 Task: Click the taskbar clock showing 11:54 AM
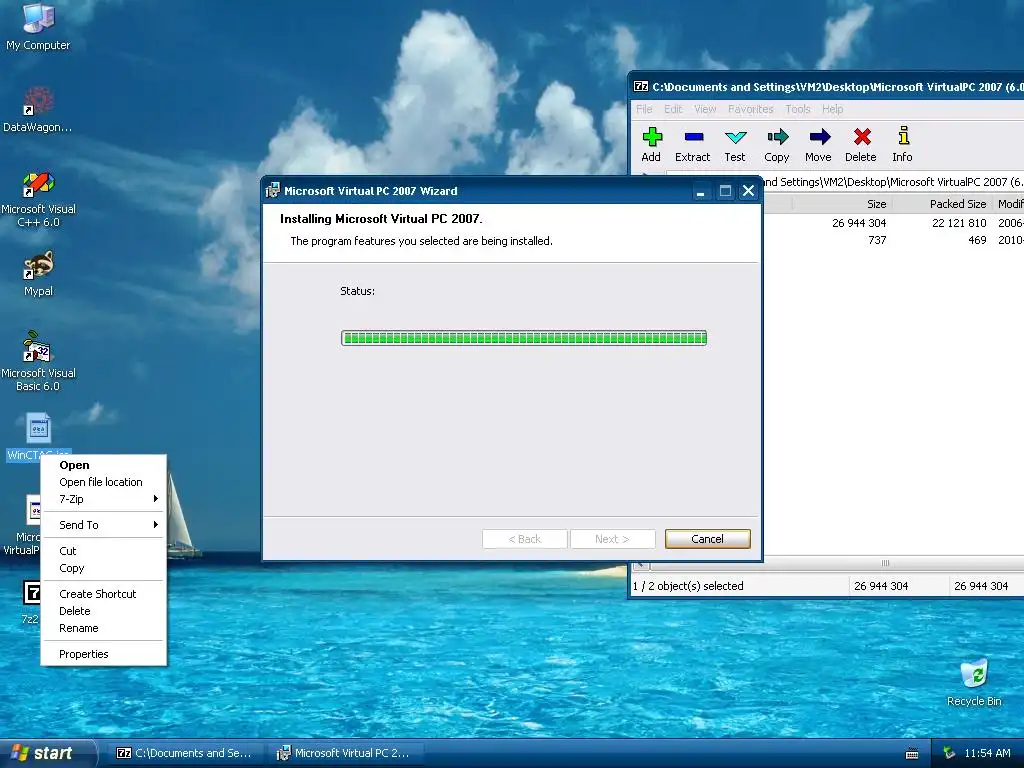tap(987, 754)
